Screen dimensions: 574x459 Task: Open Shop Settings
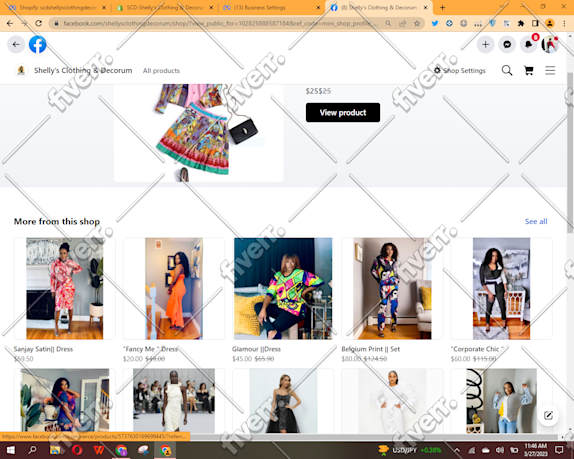pos(460,71)
